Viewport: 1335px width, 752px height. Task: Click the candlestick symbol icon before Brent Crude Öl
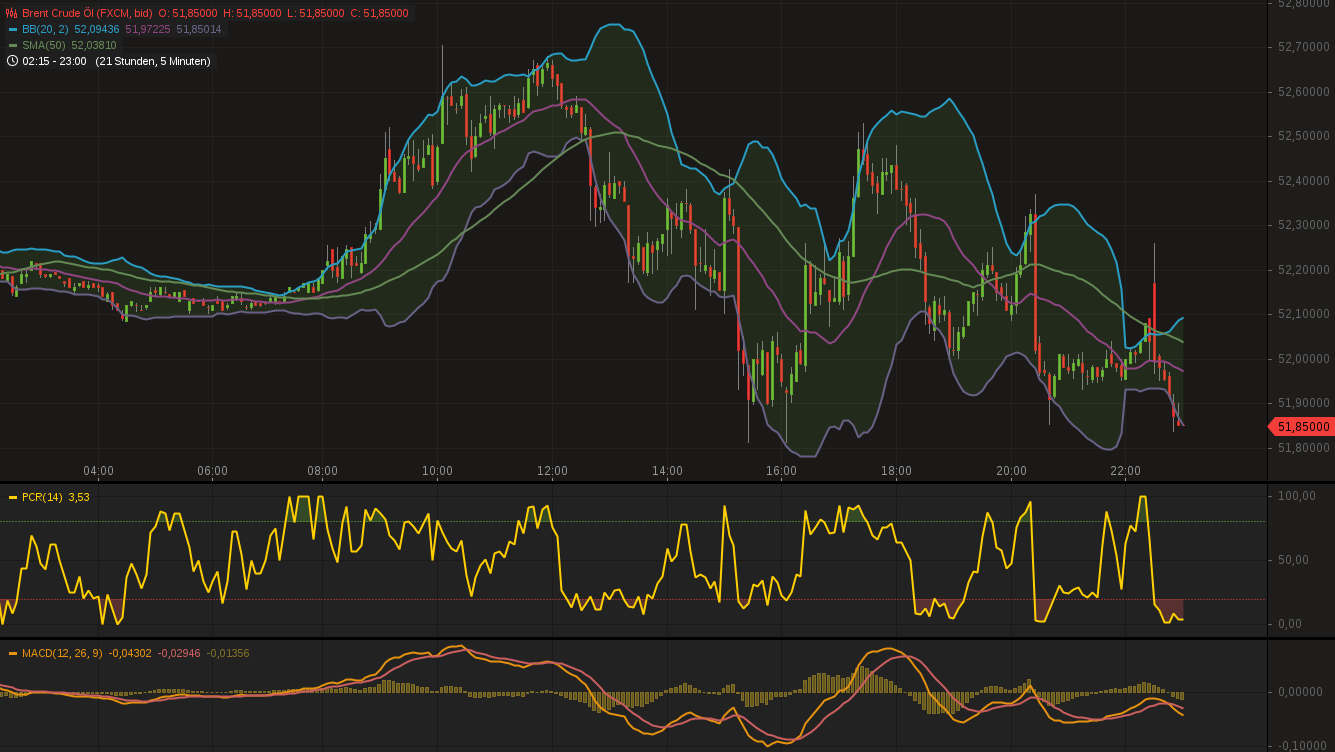(11, 13)
